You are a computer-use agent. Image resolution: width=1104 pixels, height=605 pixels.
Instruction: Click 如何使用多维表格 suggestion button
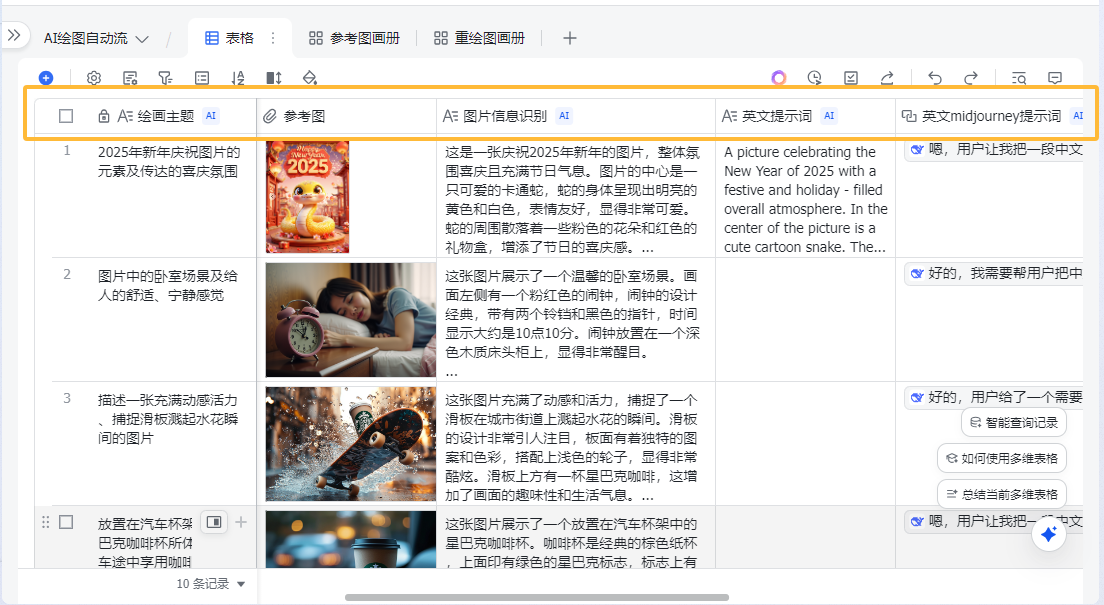(1002, 459)
